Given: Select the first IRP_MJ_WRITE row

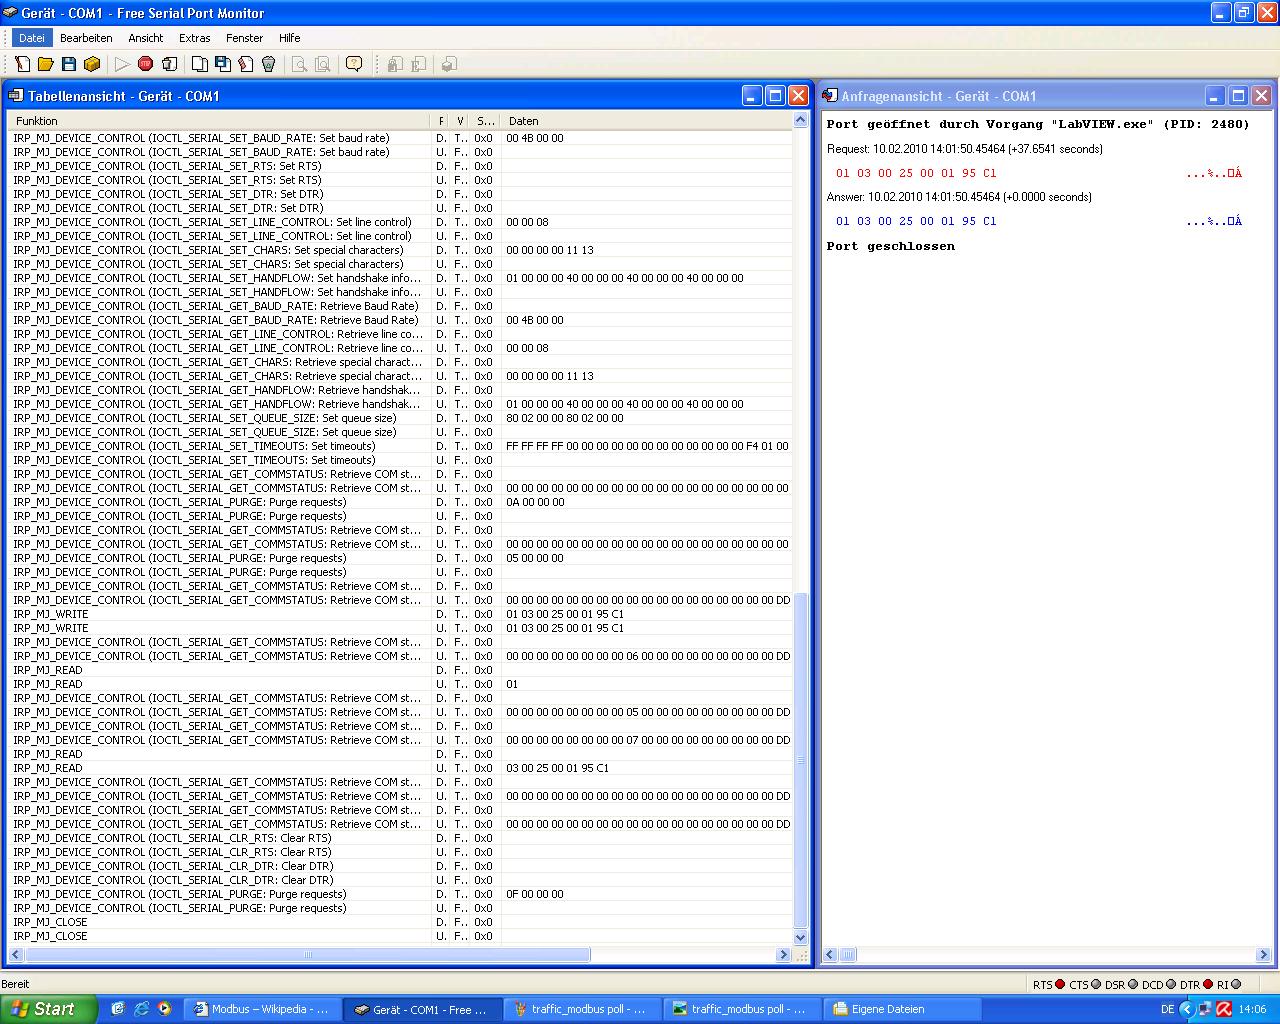Looking at the screenshot, I should [x=400, y=614].
